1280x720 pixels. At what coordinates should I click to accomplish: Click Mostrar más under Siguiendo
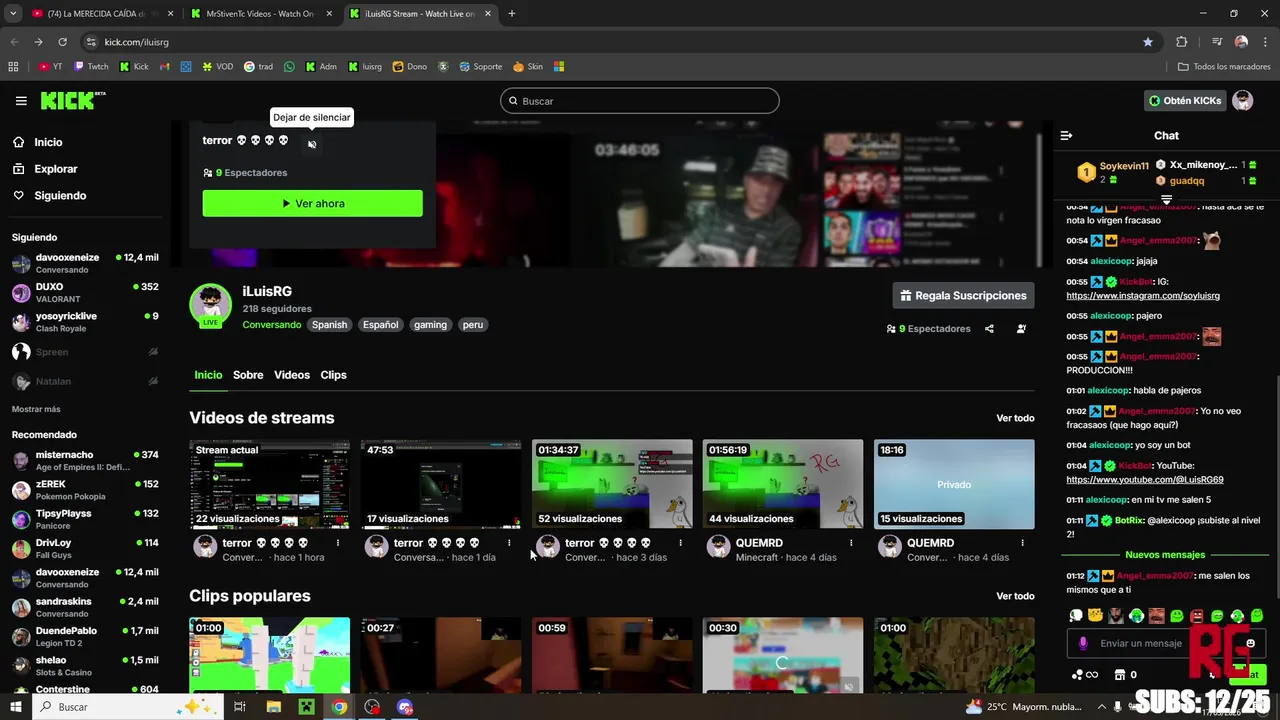(36, 409)
